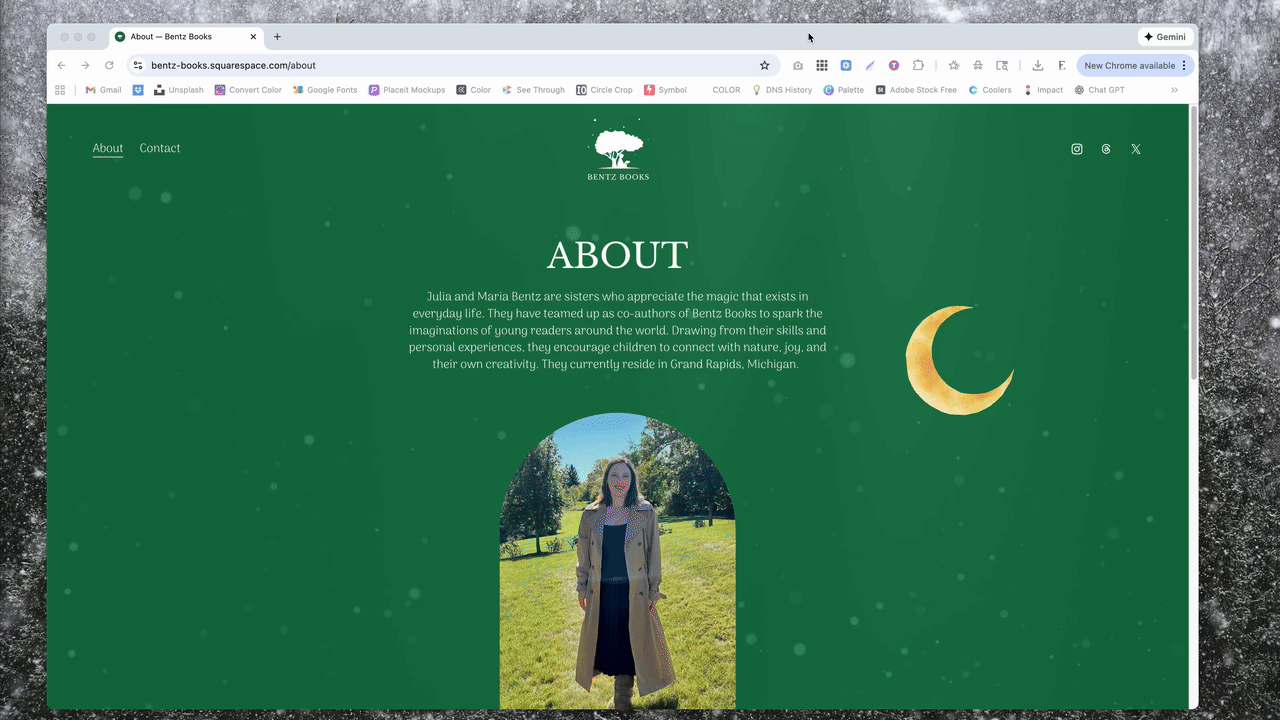Open the Color bookmark with dark icon
This screenshot has width=1280, height=720.
473,90
